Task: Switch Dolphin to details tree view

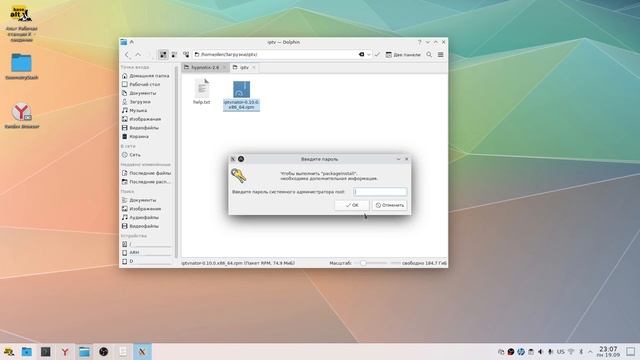Action: point(186,55)
